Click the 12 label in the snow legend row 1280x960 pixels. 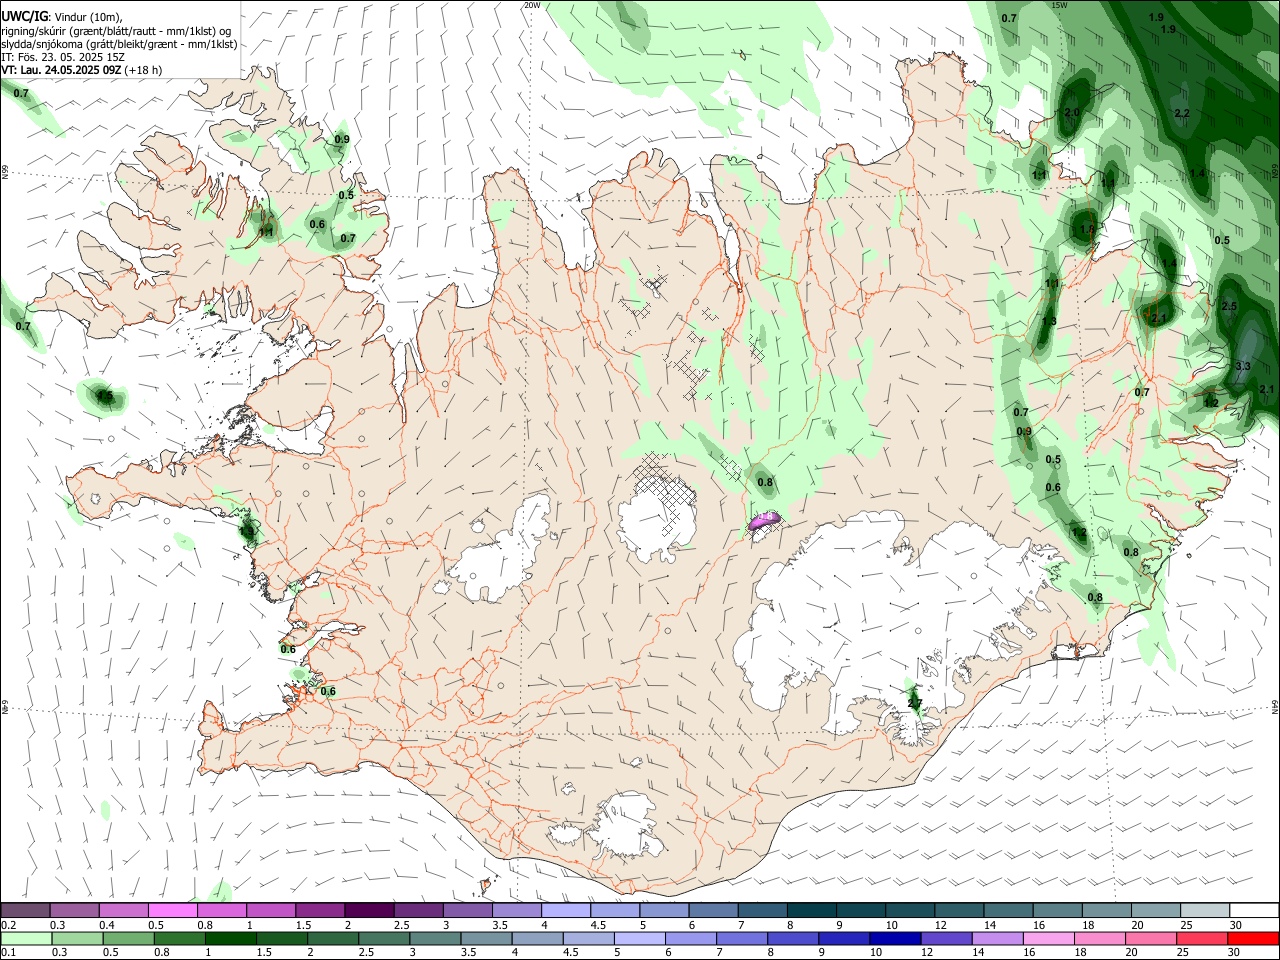tap(941, 926)
